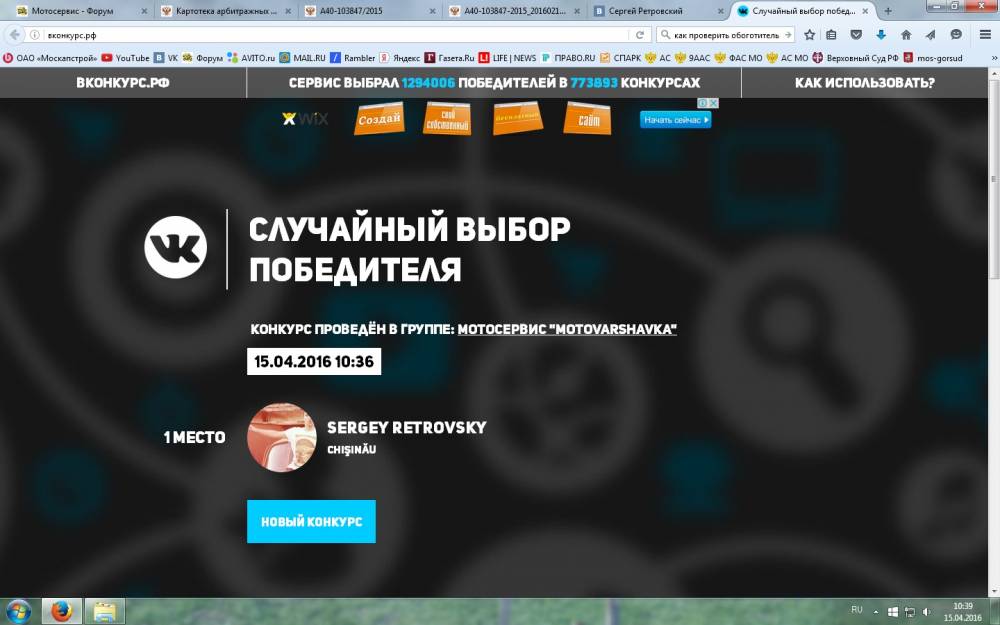Image resolution: width=1000 pixels, height=625 pixels.
Task: Open the Верховный Суд РФ bookmark
Action: click(x=855, y=58)
